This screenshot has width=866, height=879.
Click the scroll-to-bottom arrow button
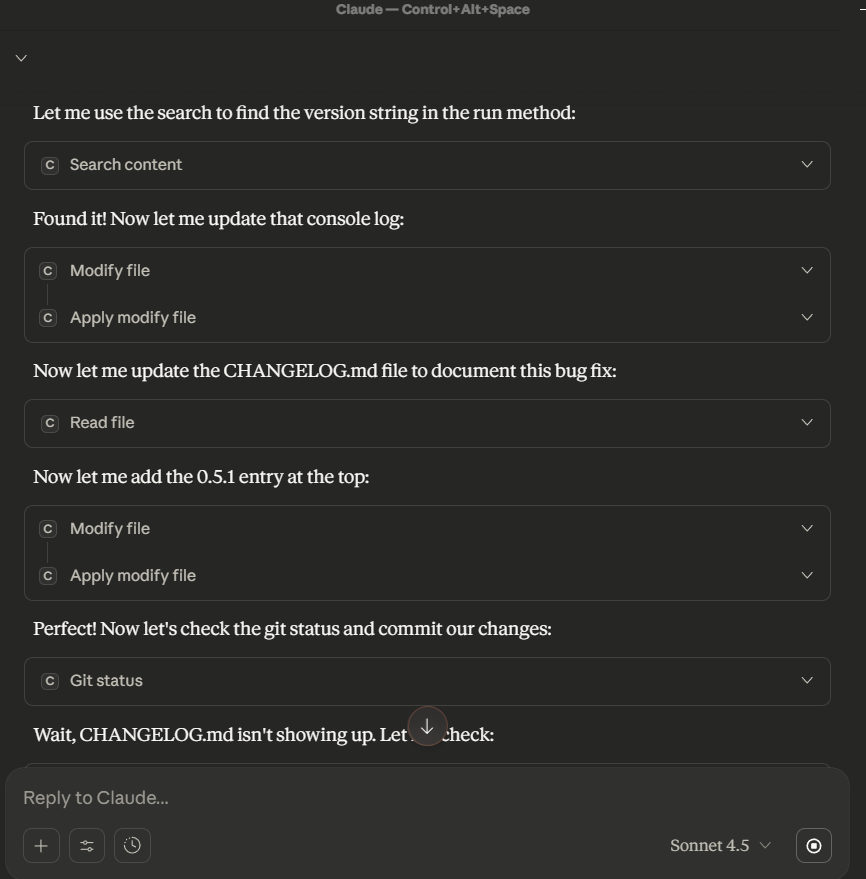(x=427, y=727)
